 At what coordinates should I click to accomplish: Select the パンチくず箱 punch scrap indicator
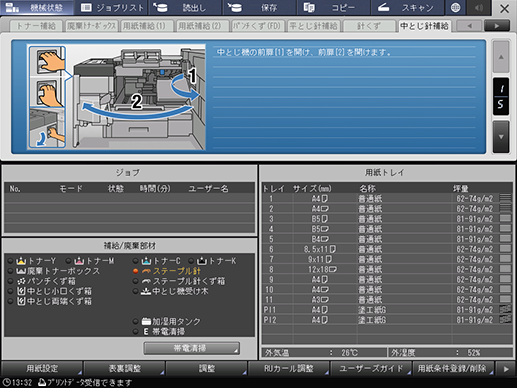[x=42, y=281]
